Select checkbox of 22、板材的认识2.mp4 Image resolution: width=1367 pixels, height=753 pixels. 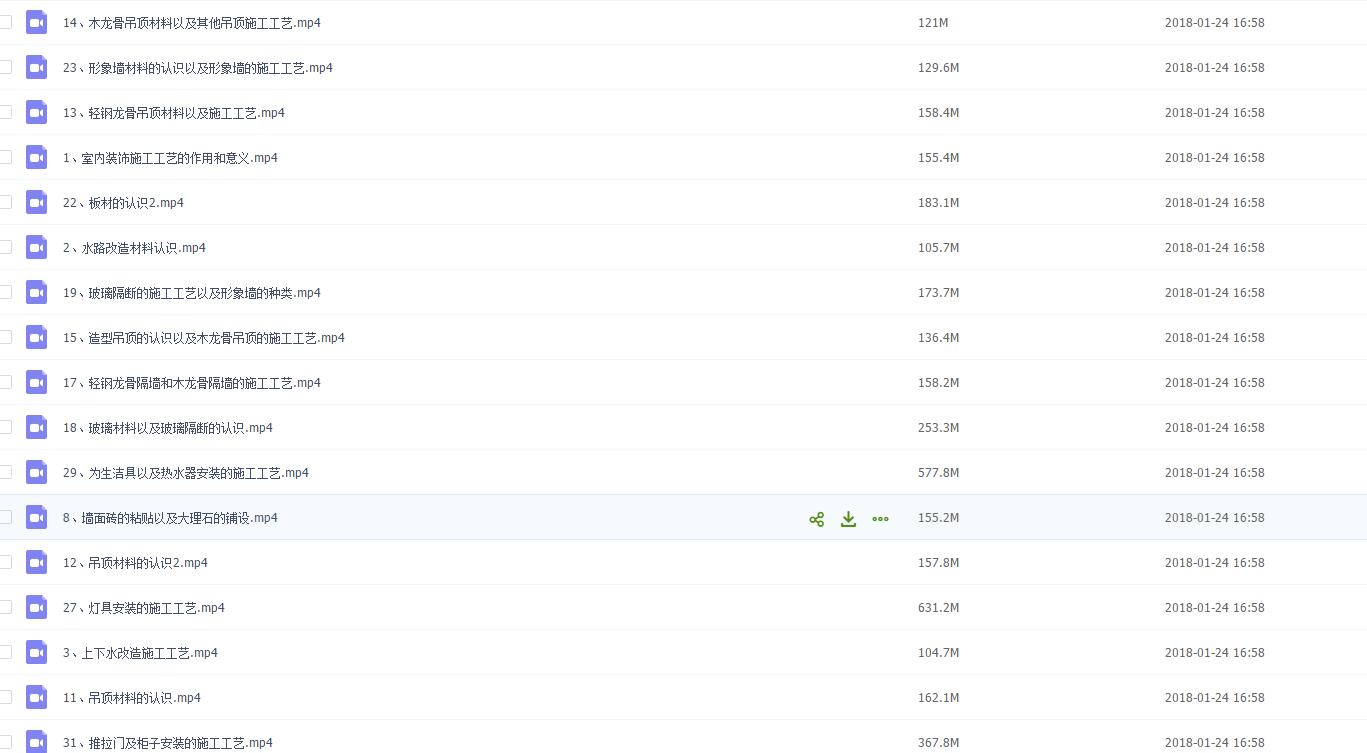(5, 202)
